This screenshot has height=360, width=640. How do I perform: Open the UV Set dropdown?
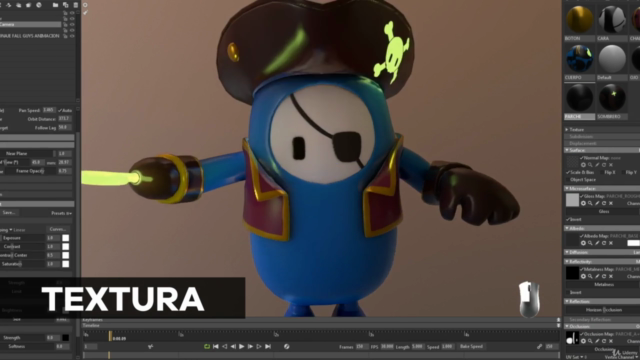(576, 357)
